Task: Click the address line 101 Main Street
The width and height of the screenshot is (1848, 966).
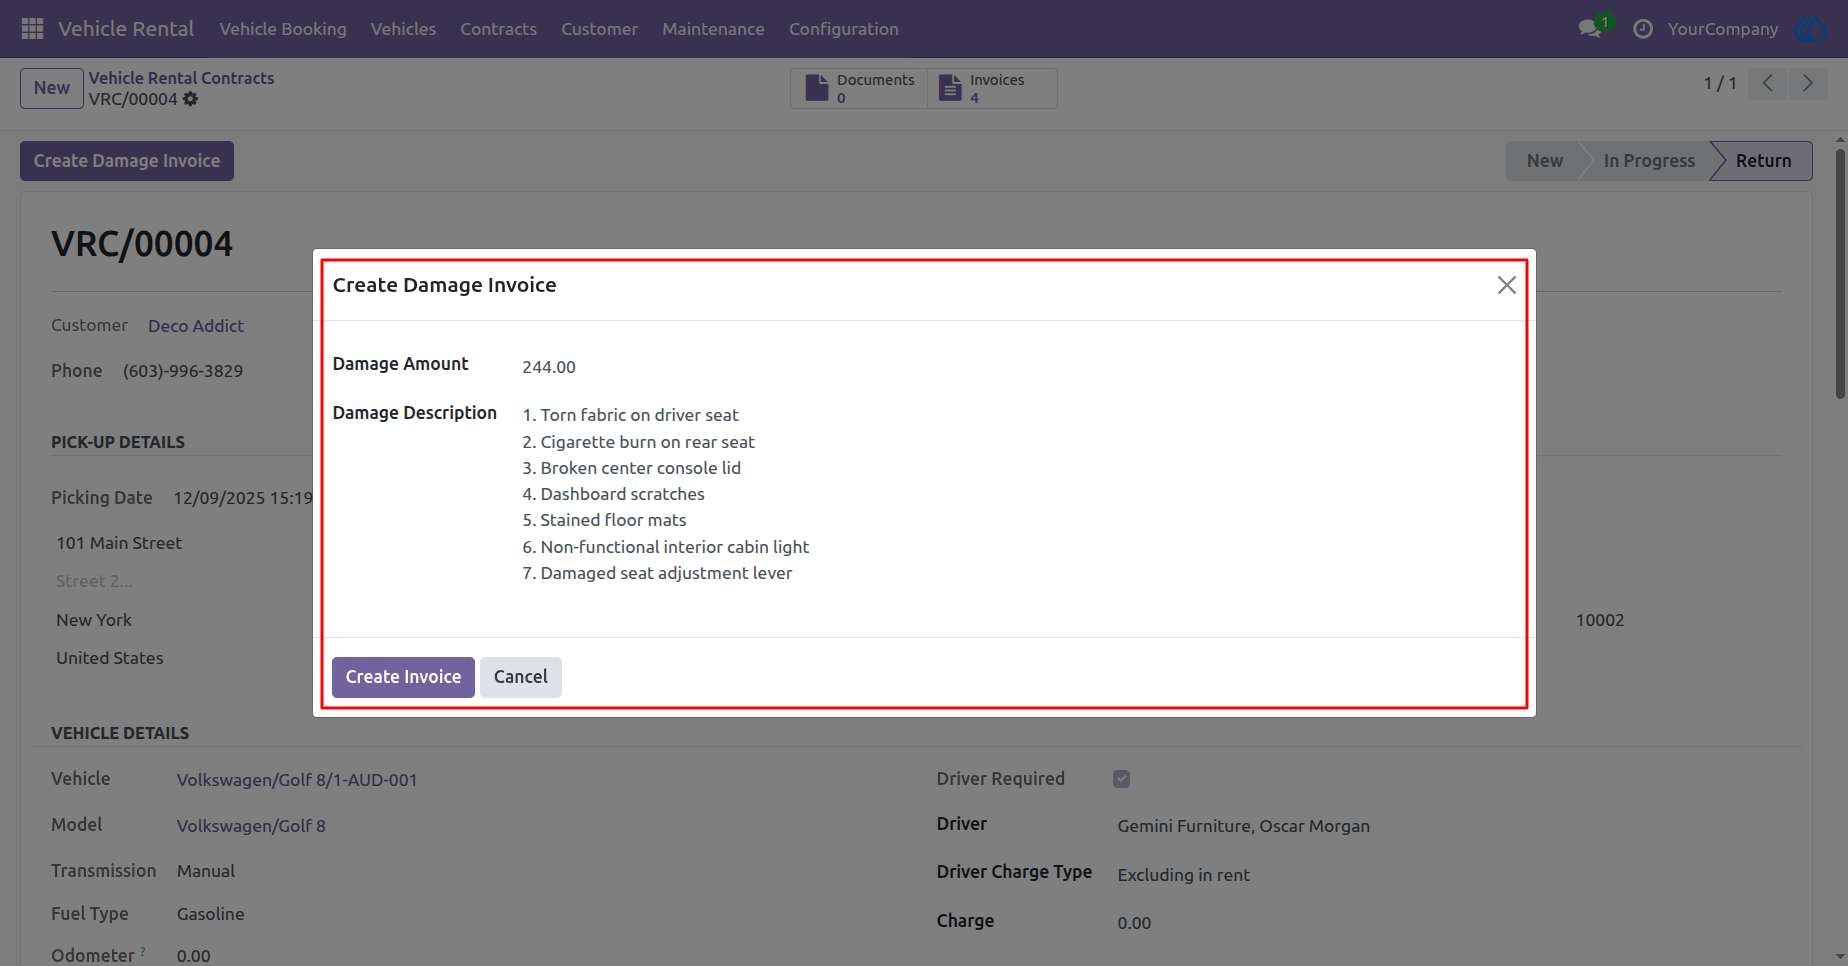Action: 119,543
